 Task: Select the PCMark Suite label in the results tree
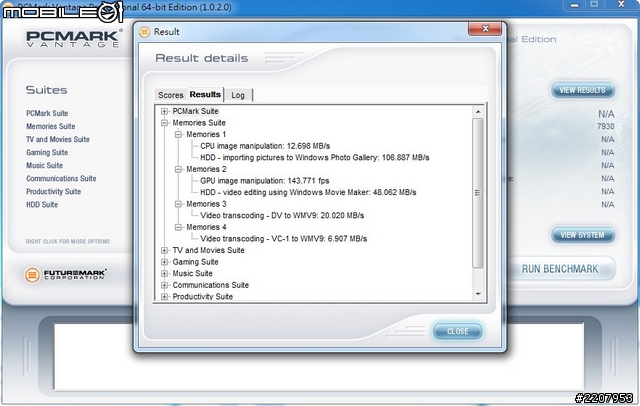pyautogui.click(x=196, y=111)
